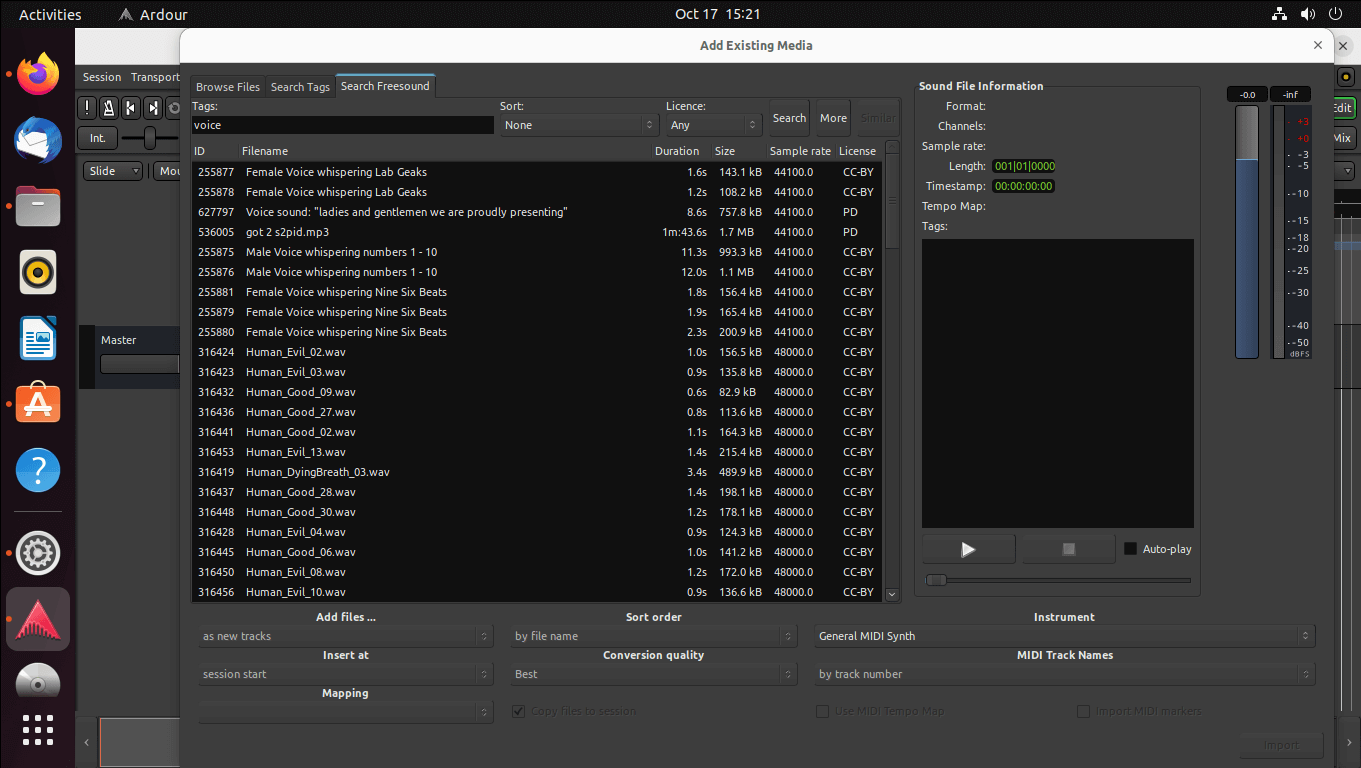Enable Use MIDI Tempo Map
The image size is (1361, 768).
click(x=823, y=711)
